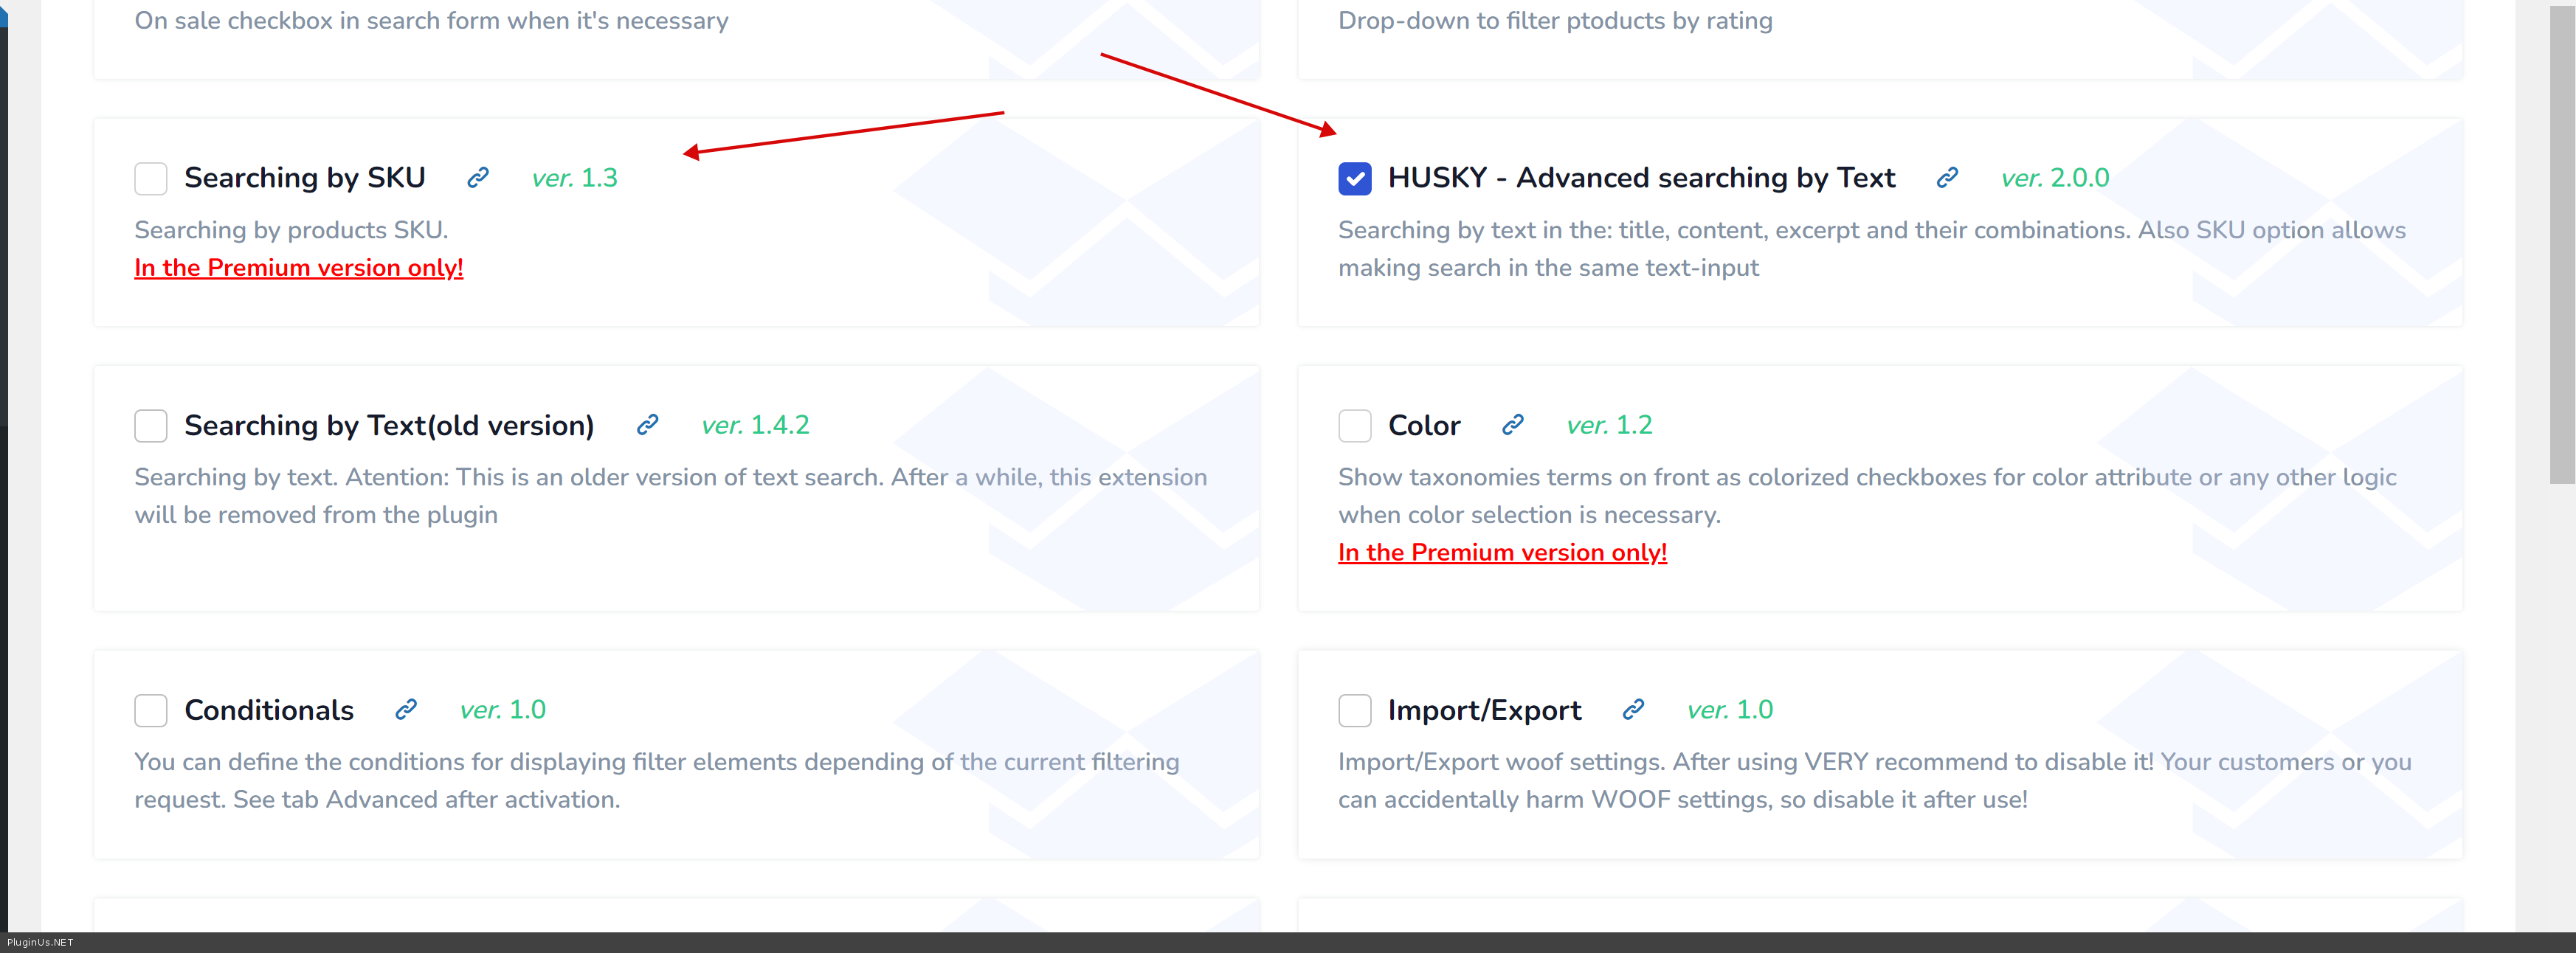Image resolution: width=2576 pixels, height=953 pixels.
Task: Open the Import/Export extension link icon
Action: click(1632, 710)
